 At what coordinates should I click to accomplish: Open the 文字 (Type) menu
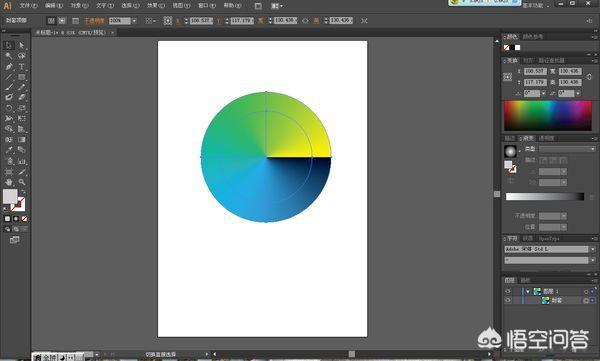coord(105,6)
